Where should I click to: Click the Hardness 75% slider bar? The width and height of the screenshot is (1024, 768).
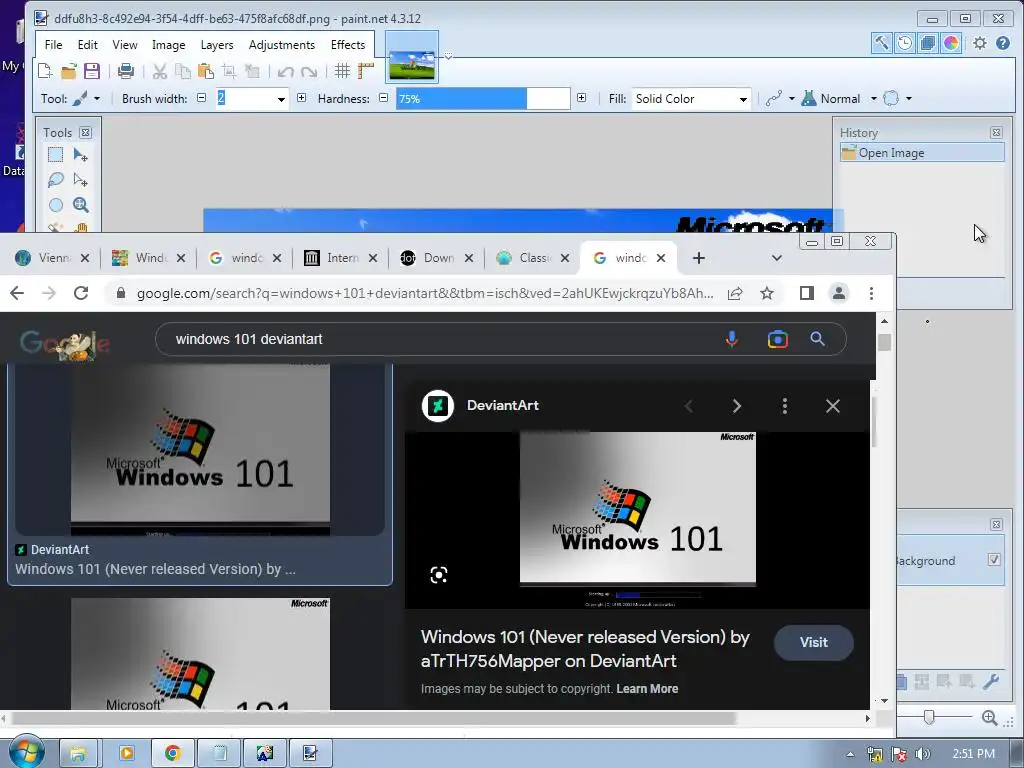pyautogui.click(x=483, y=99)
